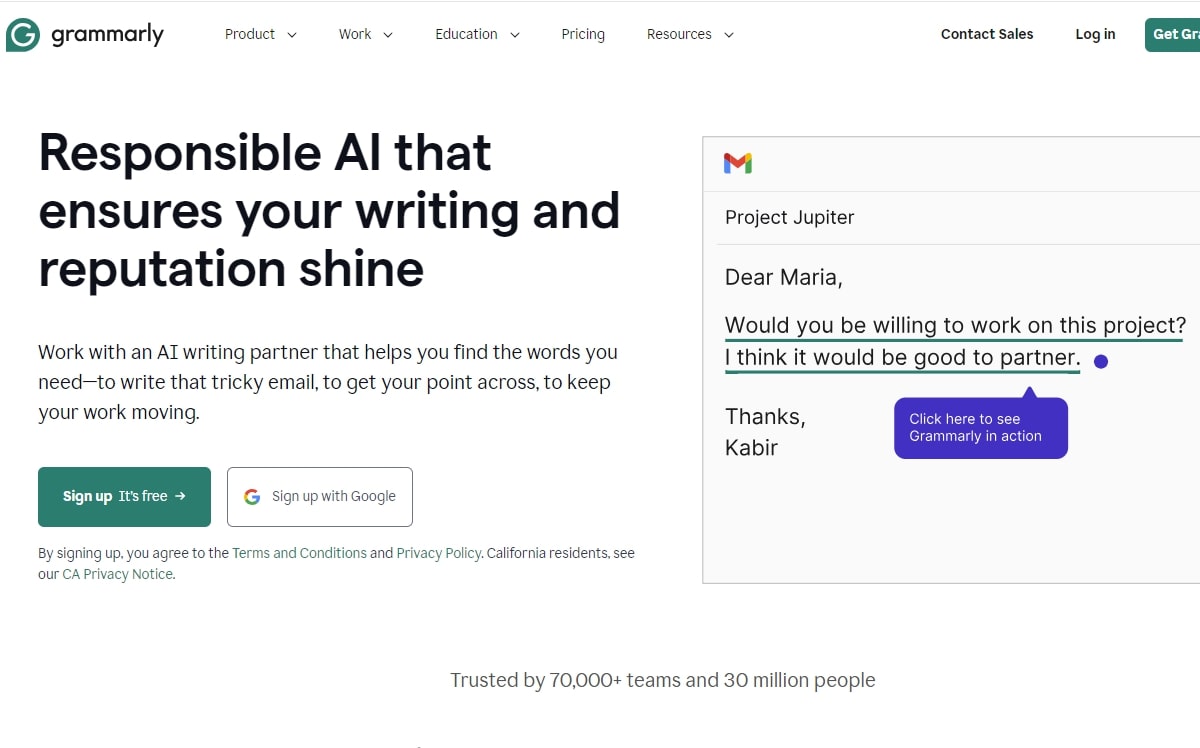Image resolution: width=1200 pixels, height=748 pixels.
Task: Click the purple dot after the suggestion
Action: click(1101, 361)
